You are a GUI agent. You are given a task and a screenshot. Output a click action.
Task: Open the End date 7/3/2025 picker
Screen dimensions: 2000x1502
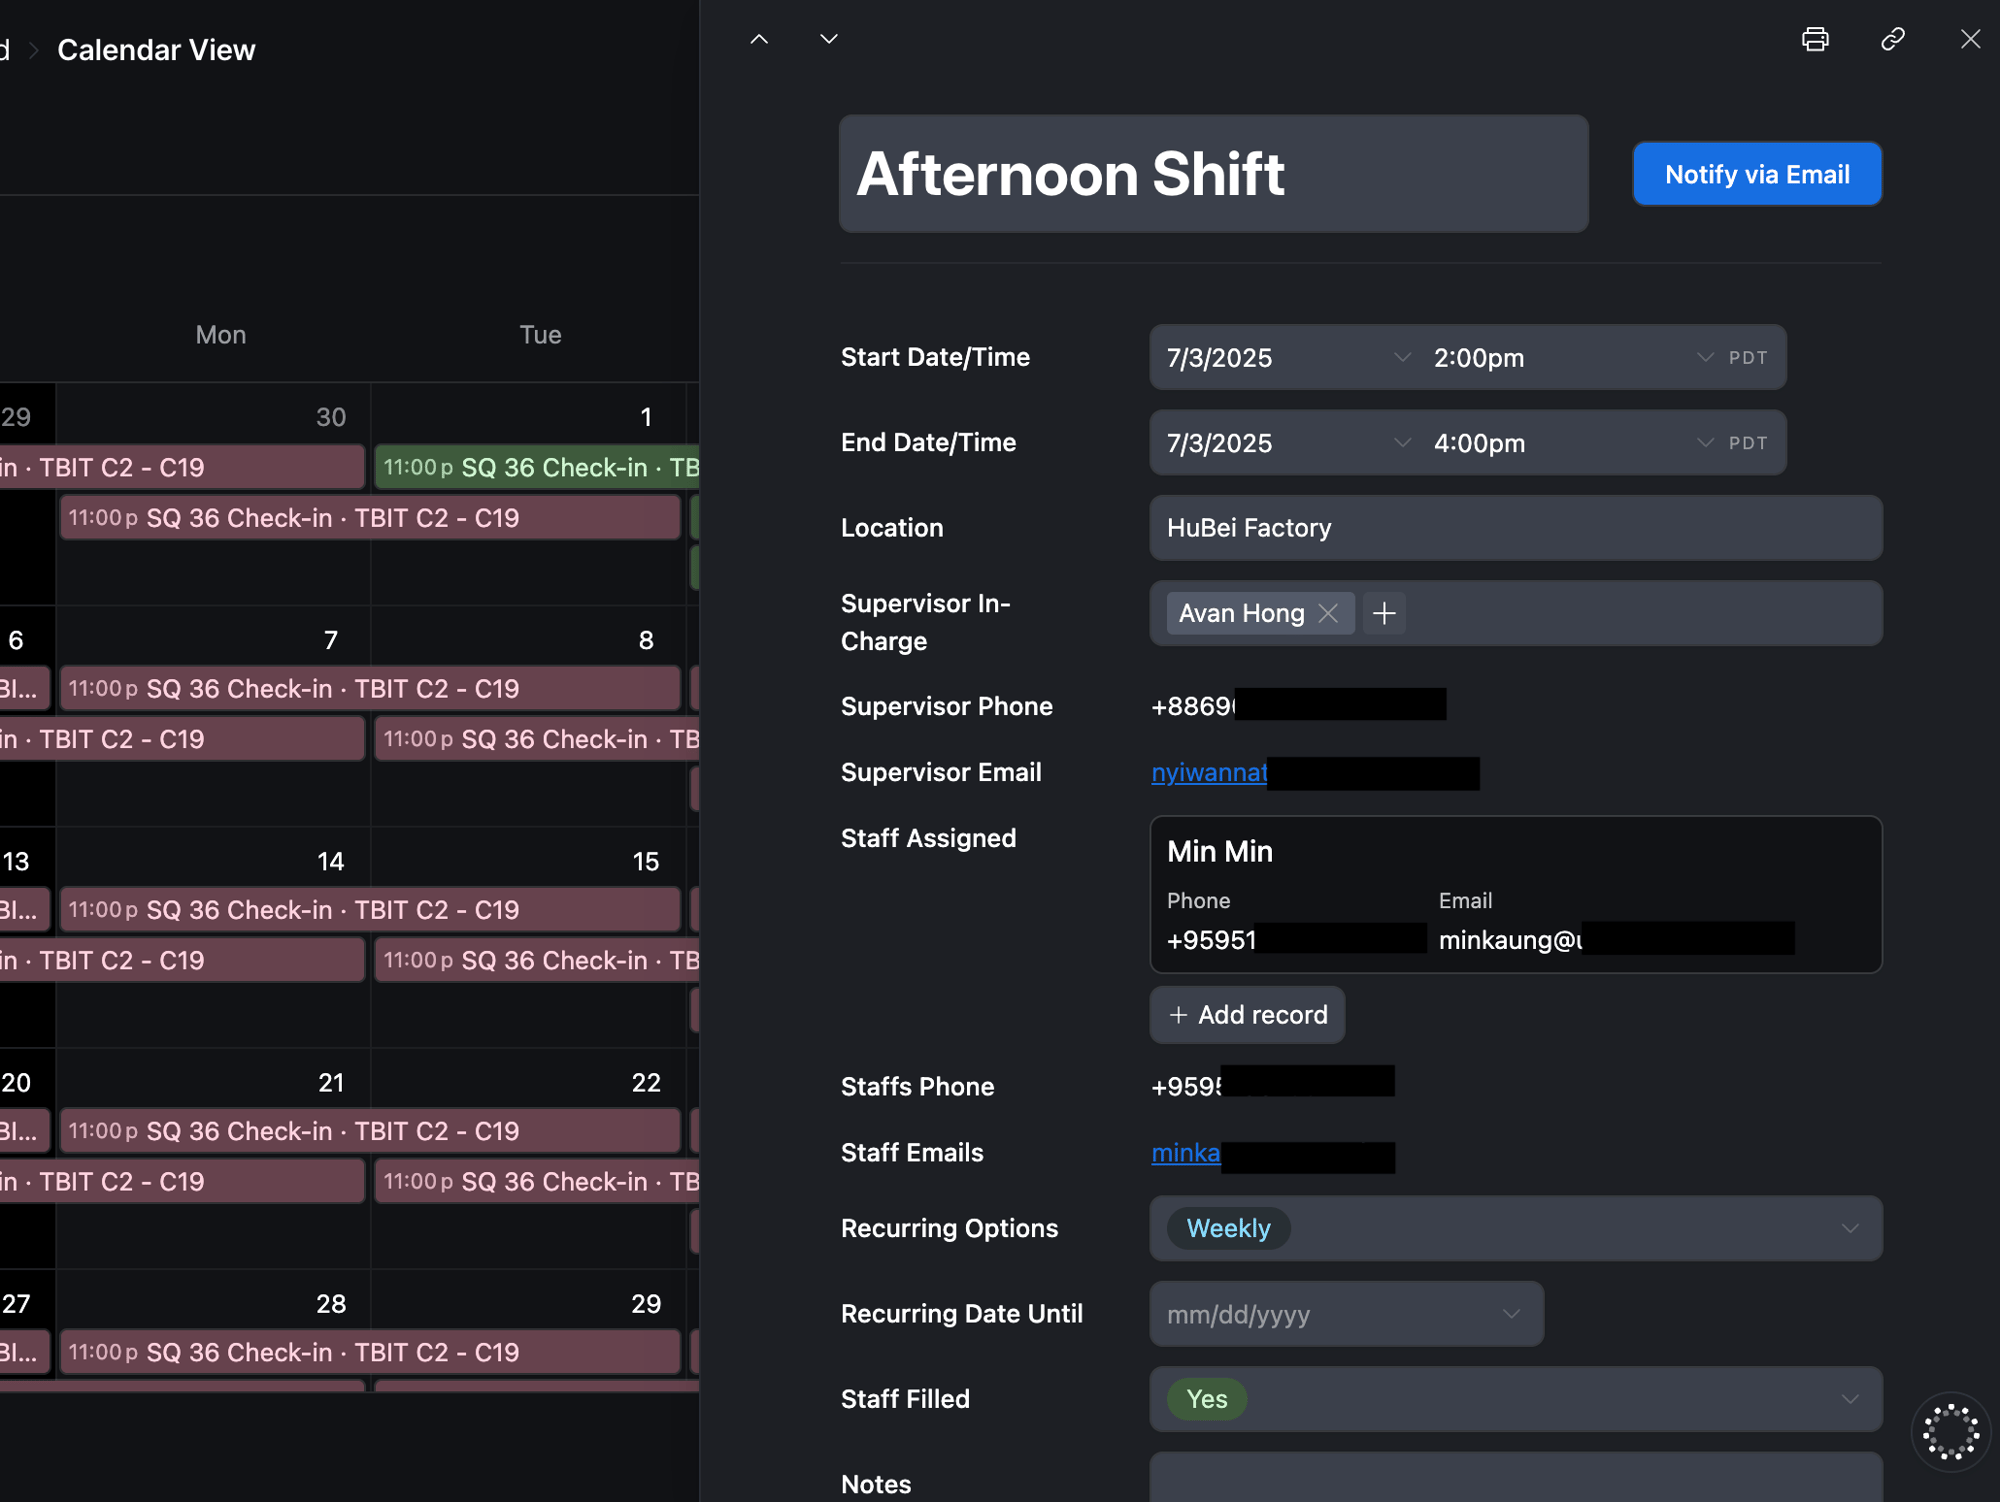[x=1287, y=443]
